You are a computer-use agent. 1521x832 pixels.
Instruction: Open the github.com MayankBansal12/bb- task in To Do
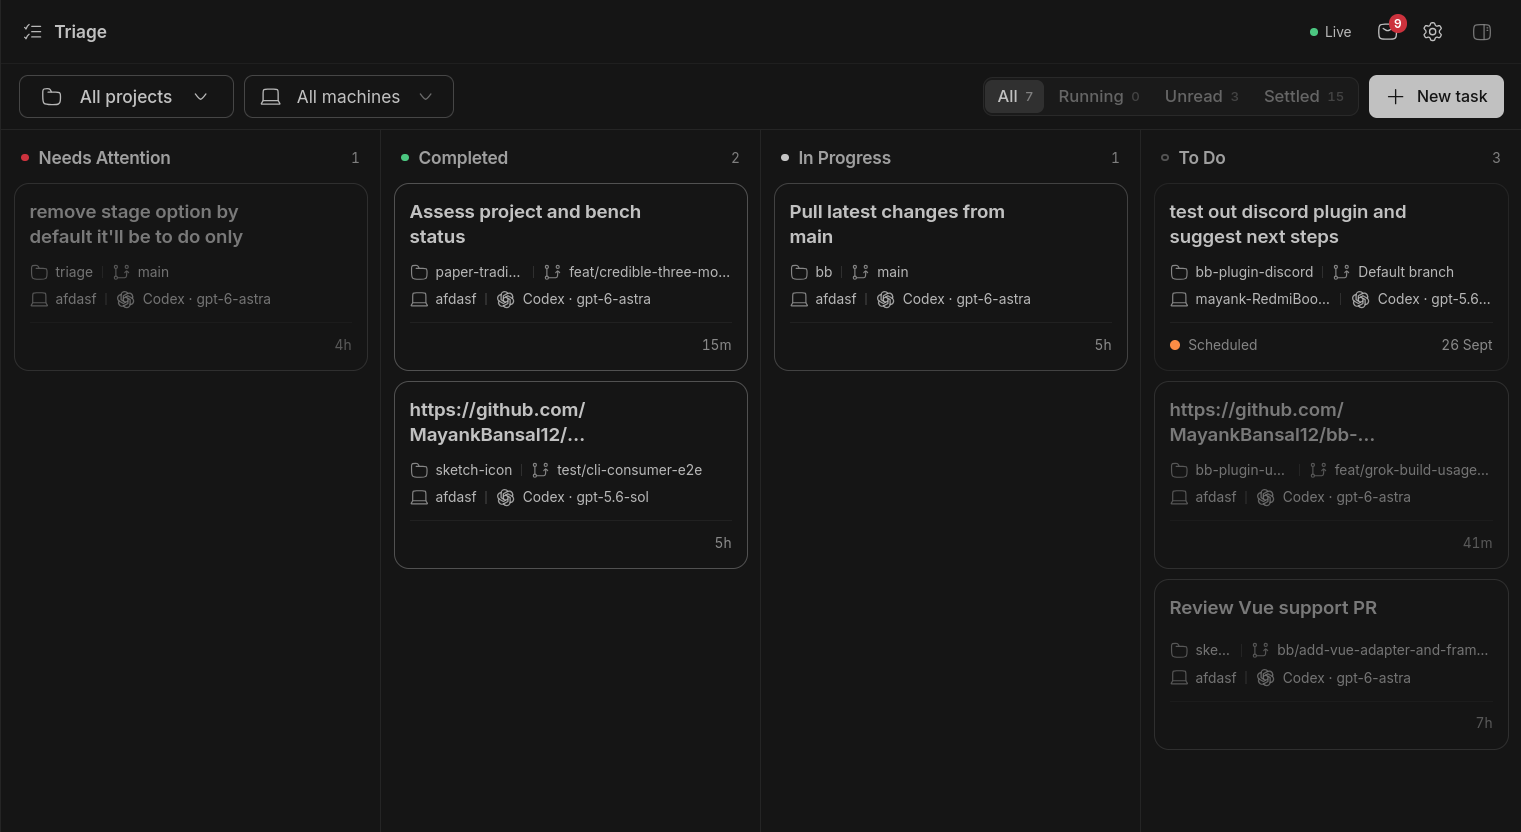1331,475
